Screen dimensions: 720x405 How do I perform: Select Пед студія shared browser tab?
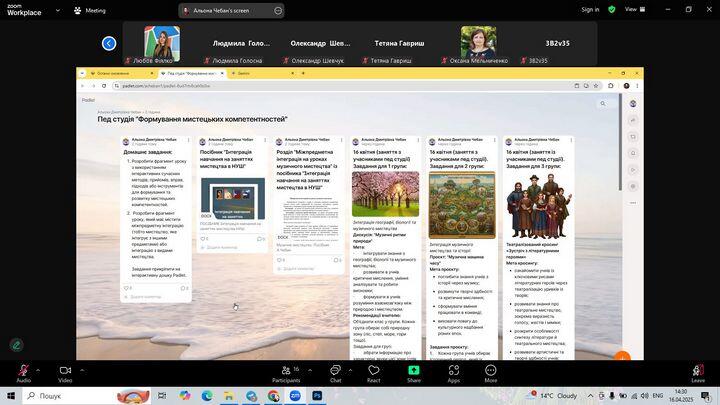click(x=192, y=73)
